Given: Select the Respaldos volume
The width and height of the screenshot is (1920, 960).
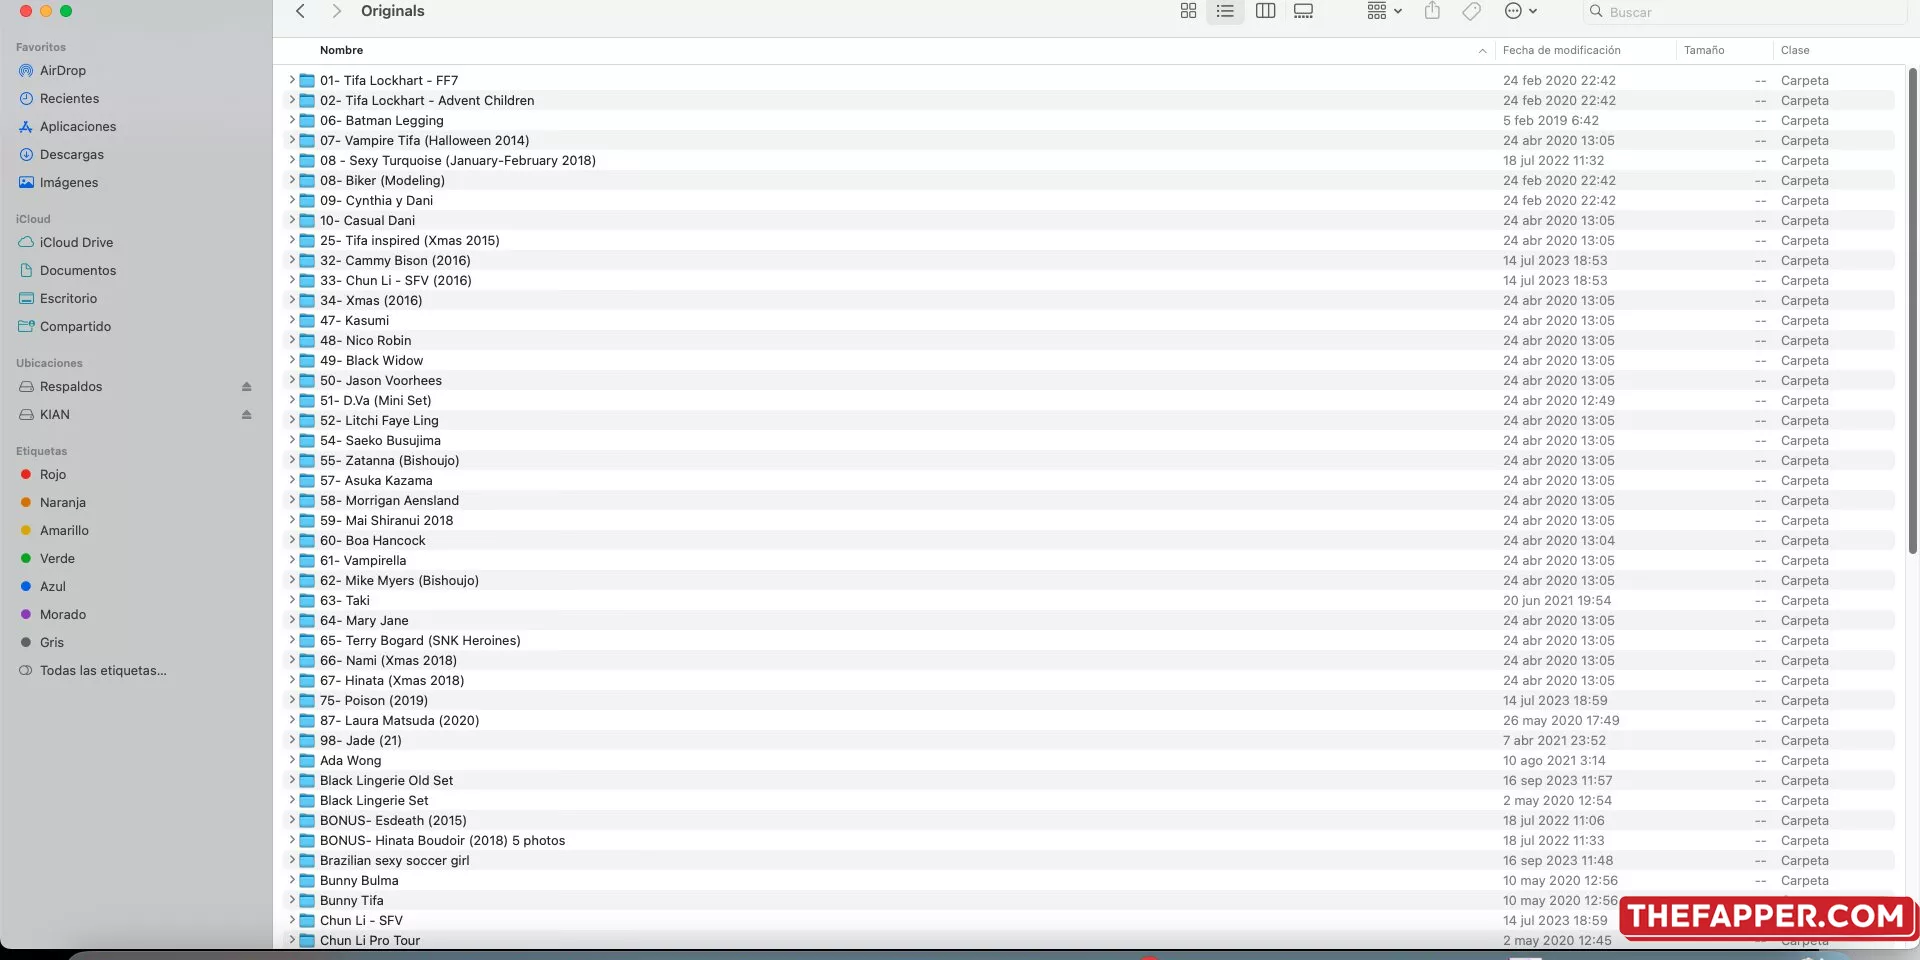Looking at the screenshot, I should [x=71, y=387].
